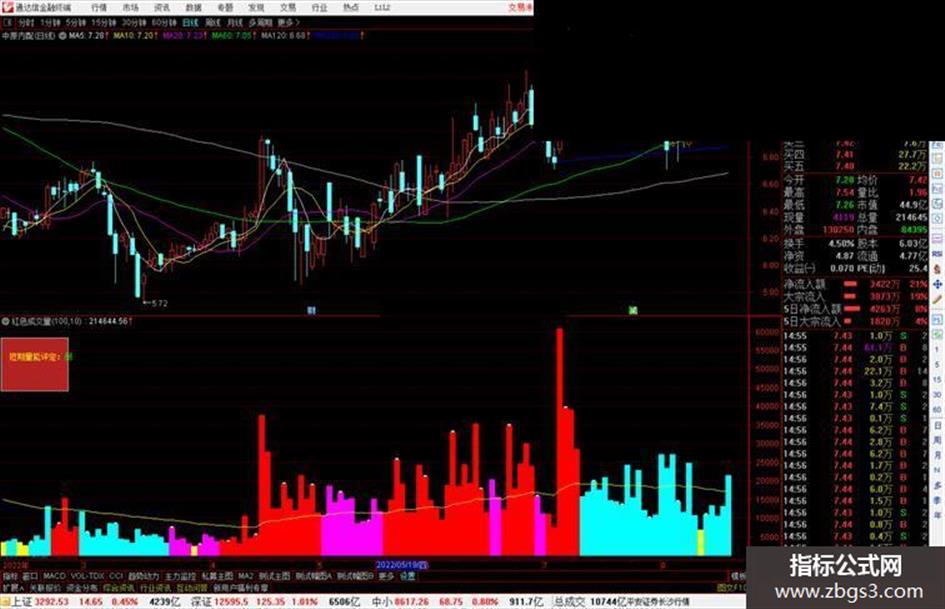The height and width of the screenshot is (609, 945).
Task: Select the 周线 period tab
Action: pos(213,22)
